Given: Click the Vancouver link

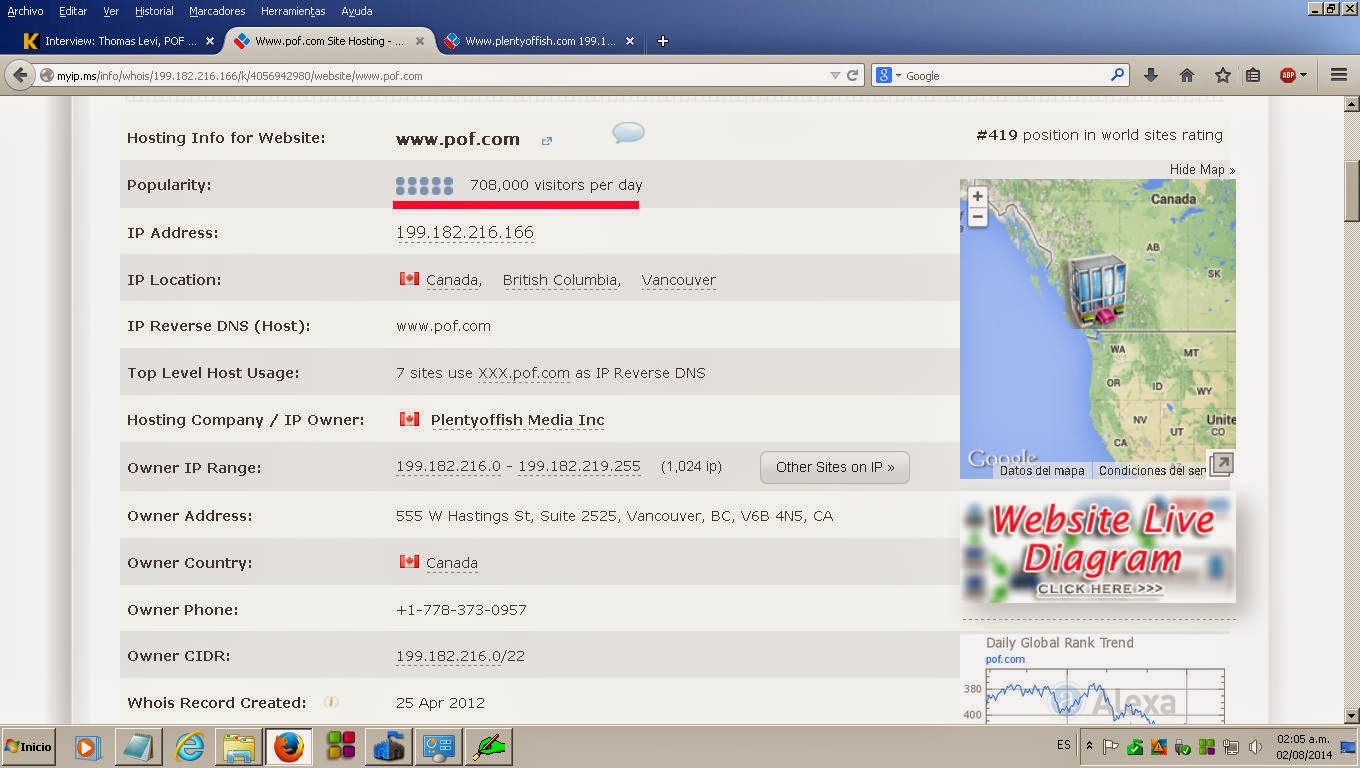Looking at the screenshot, I should coord(679,280).
